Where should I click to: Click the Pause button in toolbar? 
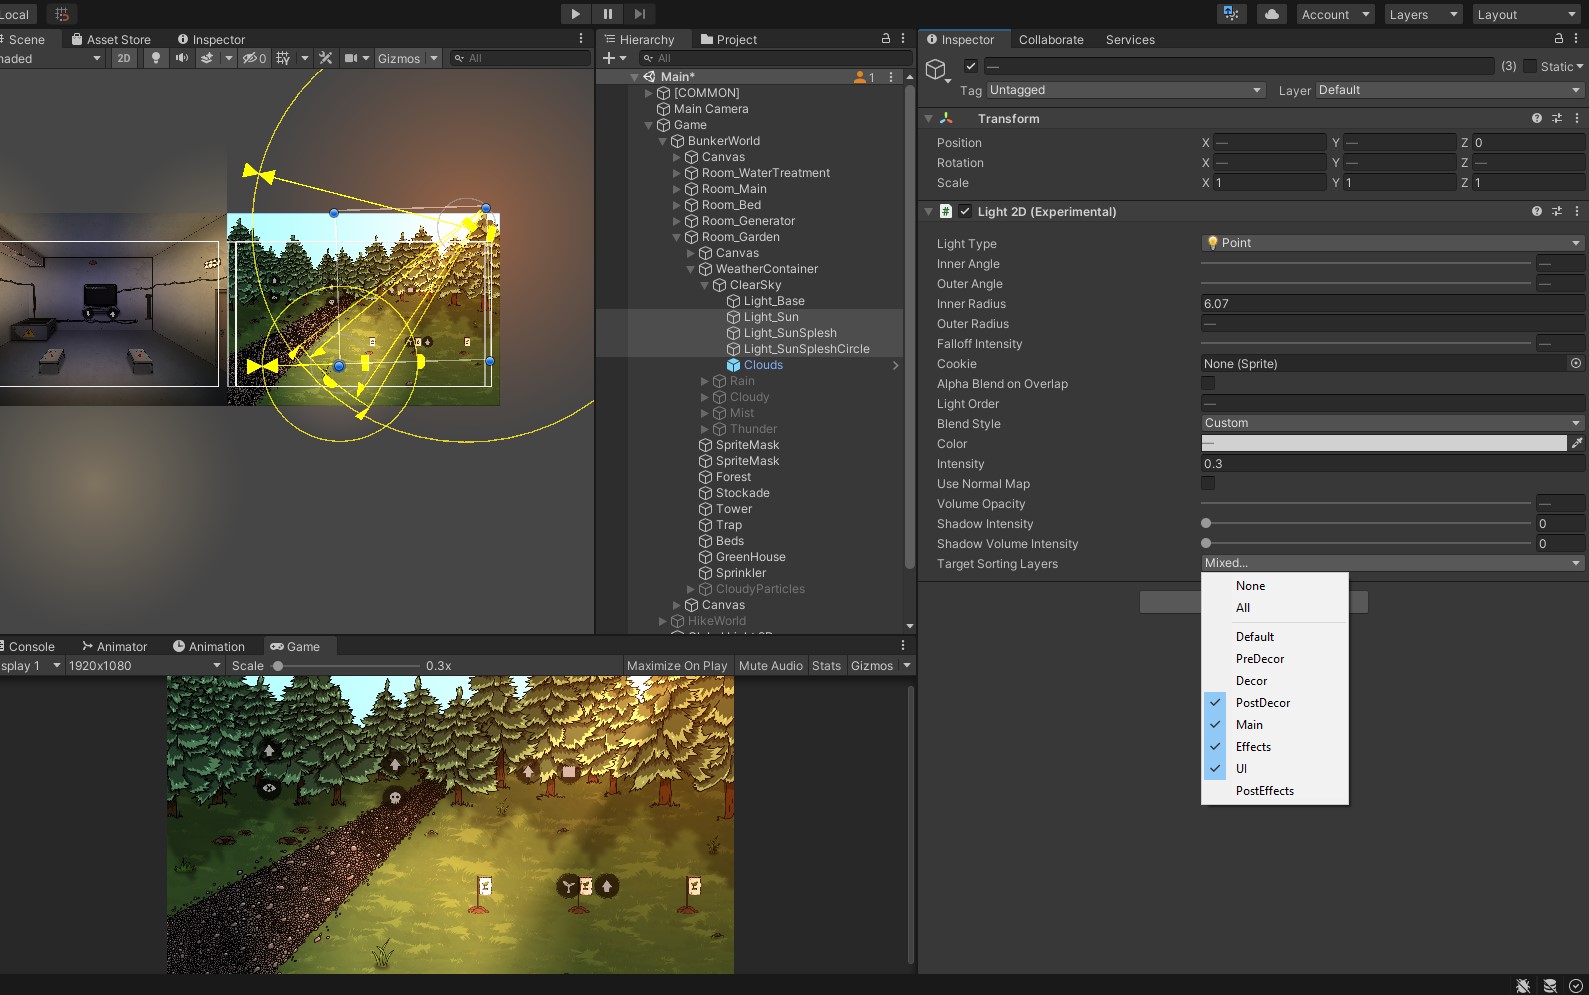click(x=608, y=14)
